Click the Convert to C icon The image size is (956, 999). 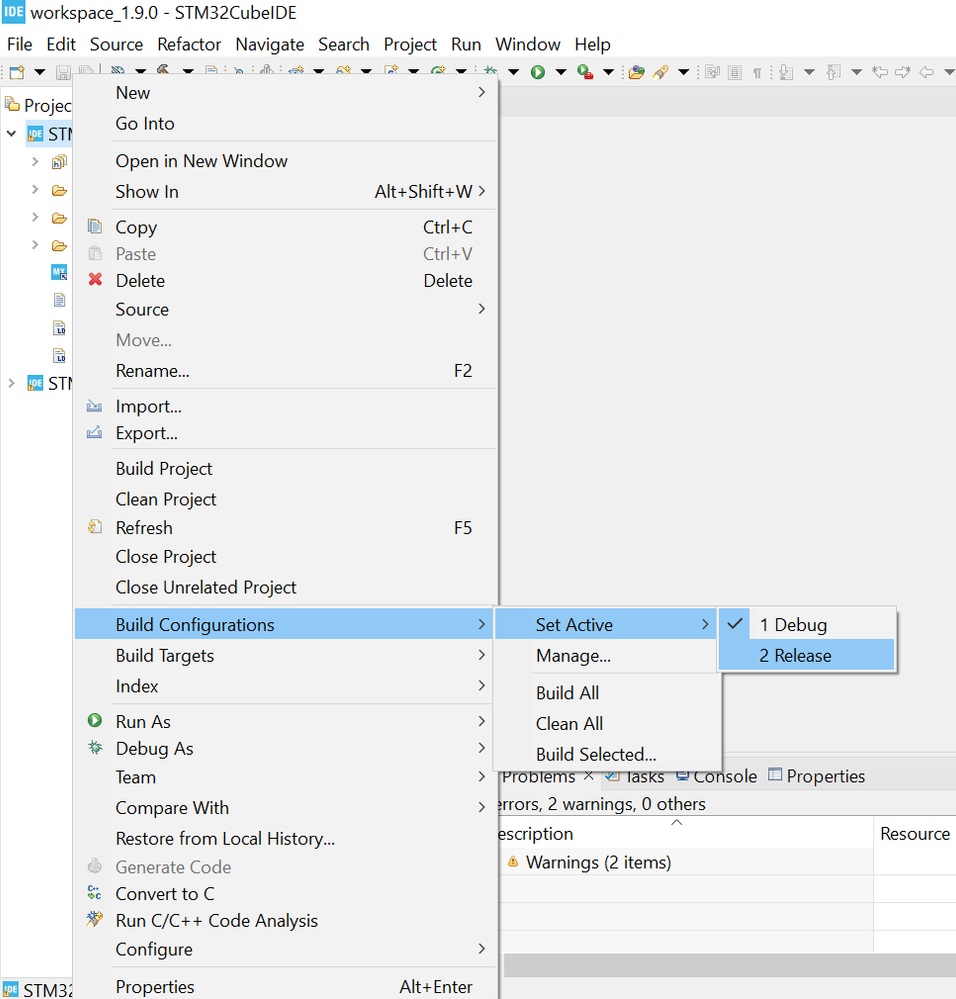[95, 893]
